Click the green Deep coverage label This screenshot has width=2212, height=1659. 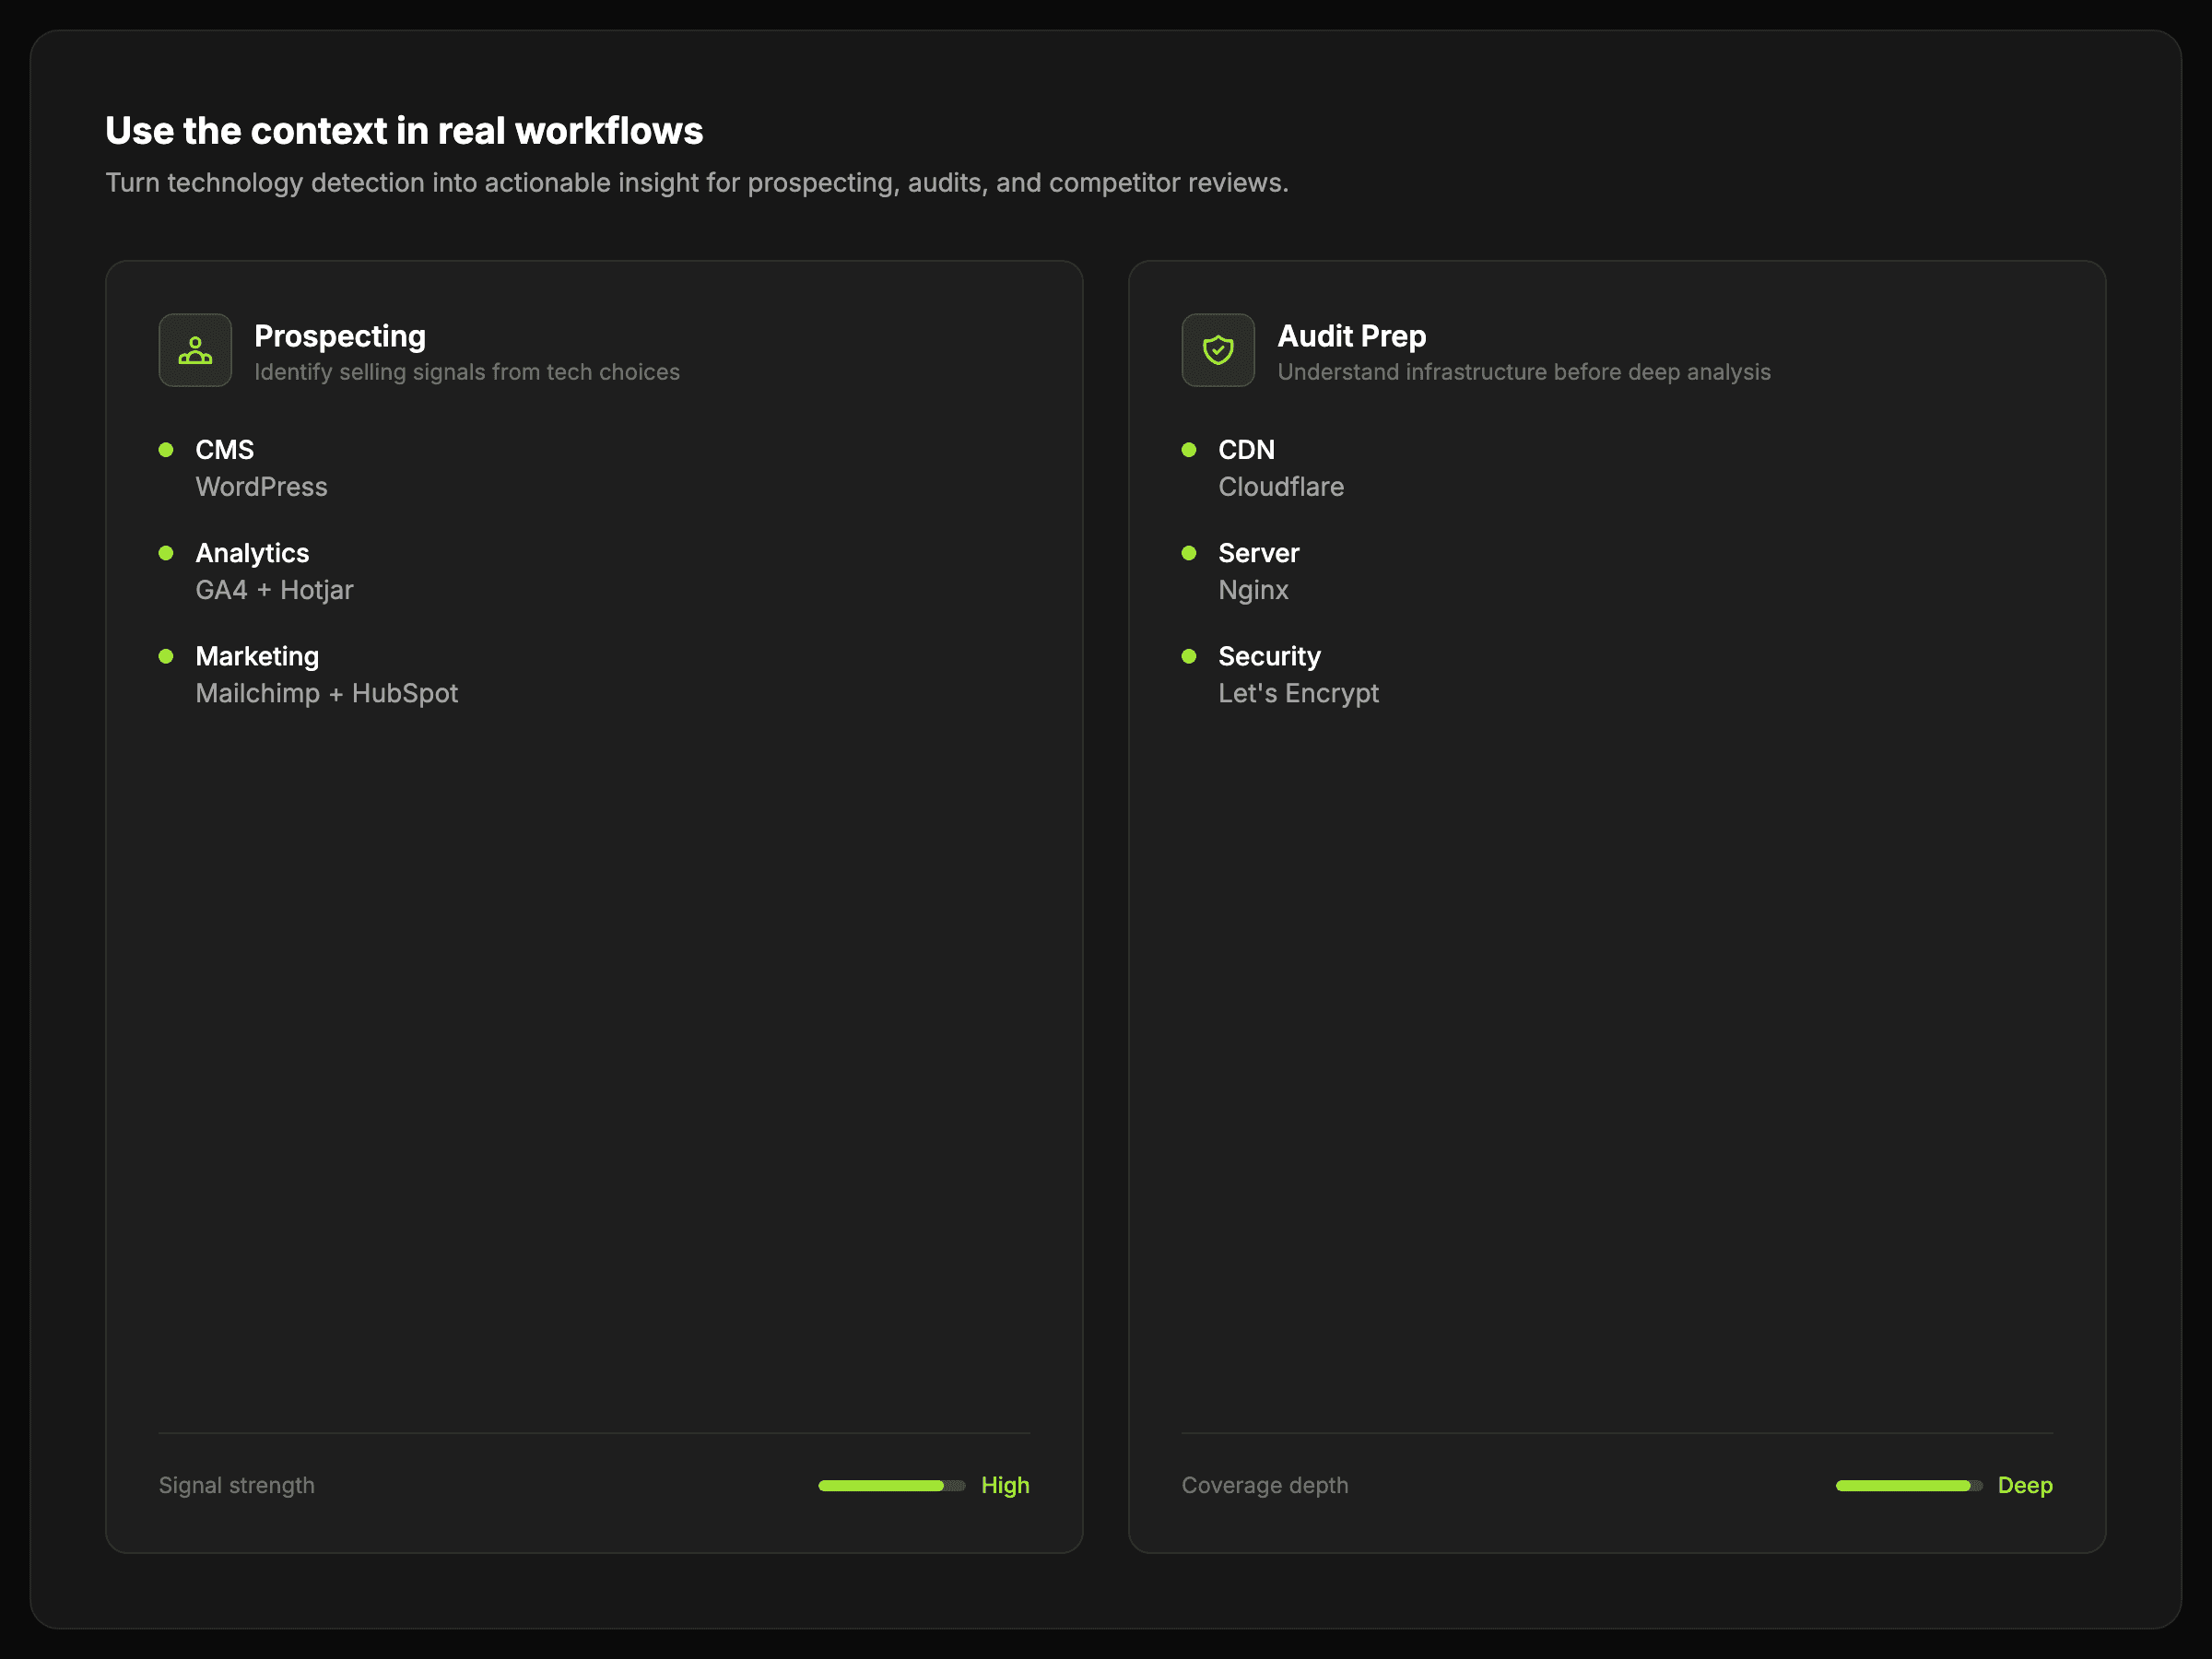click(x=2024, y=1485)
